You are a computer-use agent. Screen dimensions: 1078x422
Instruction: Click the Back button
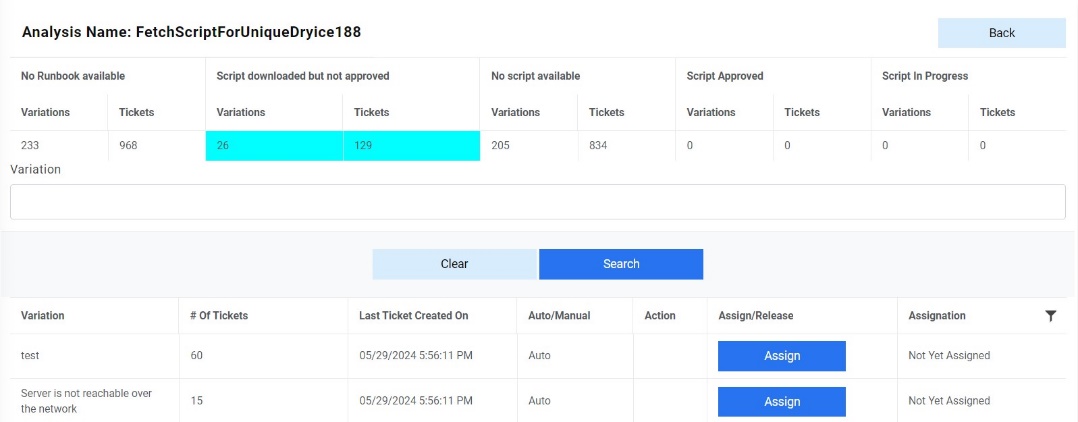click(x=1001, y=33)
